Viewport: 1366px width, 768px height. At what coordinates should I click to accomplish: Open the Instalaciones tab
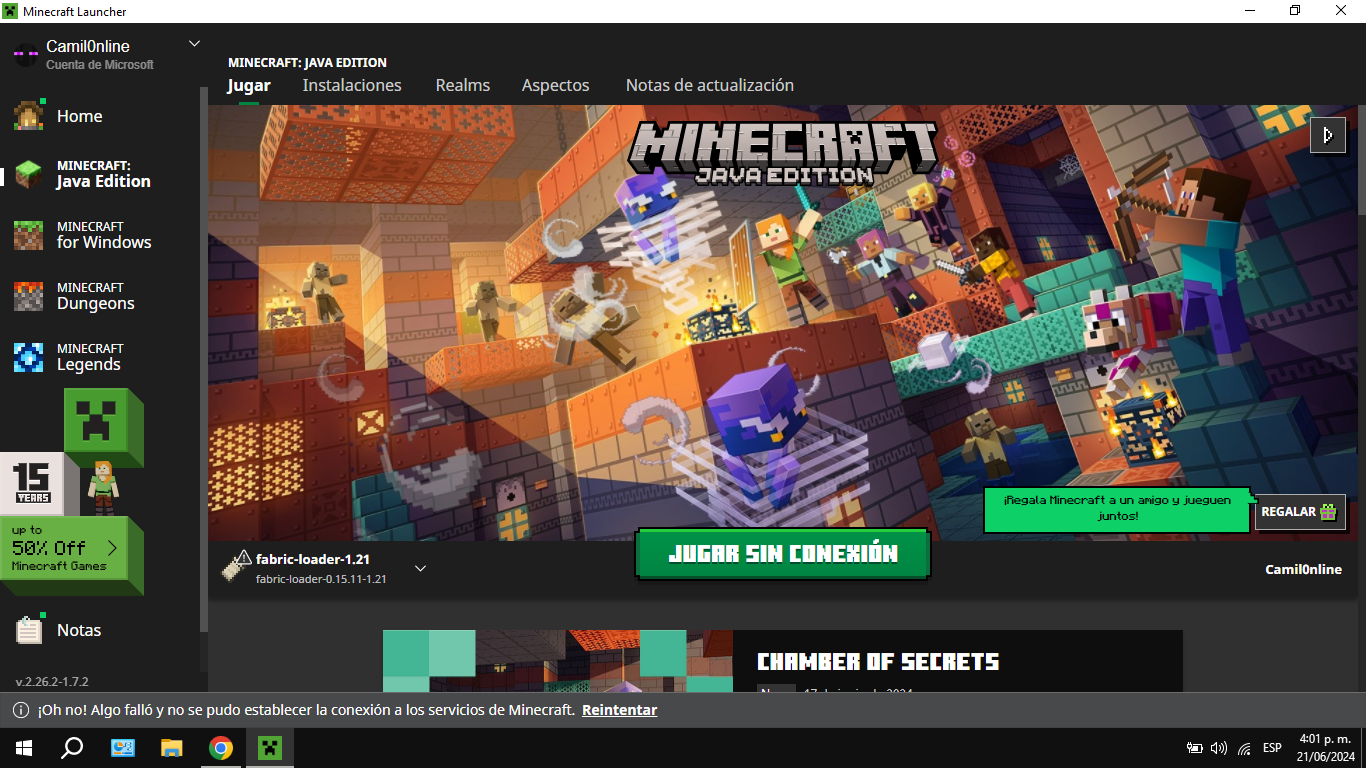coord(352,85)
